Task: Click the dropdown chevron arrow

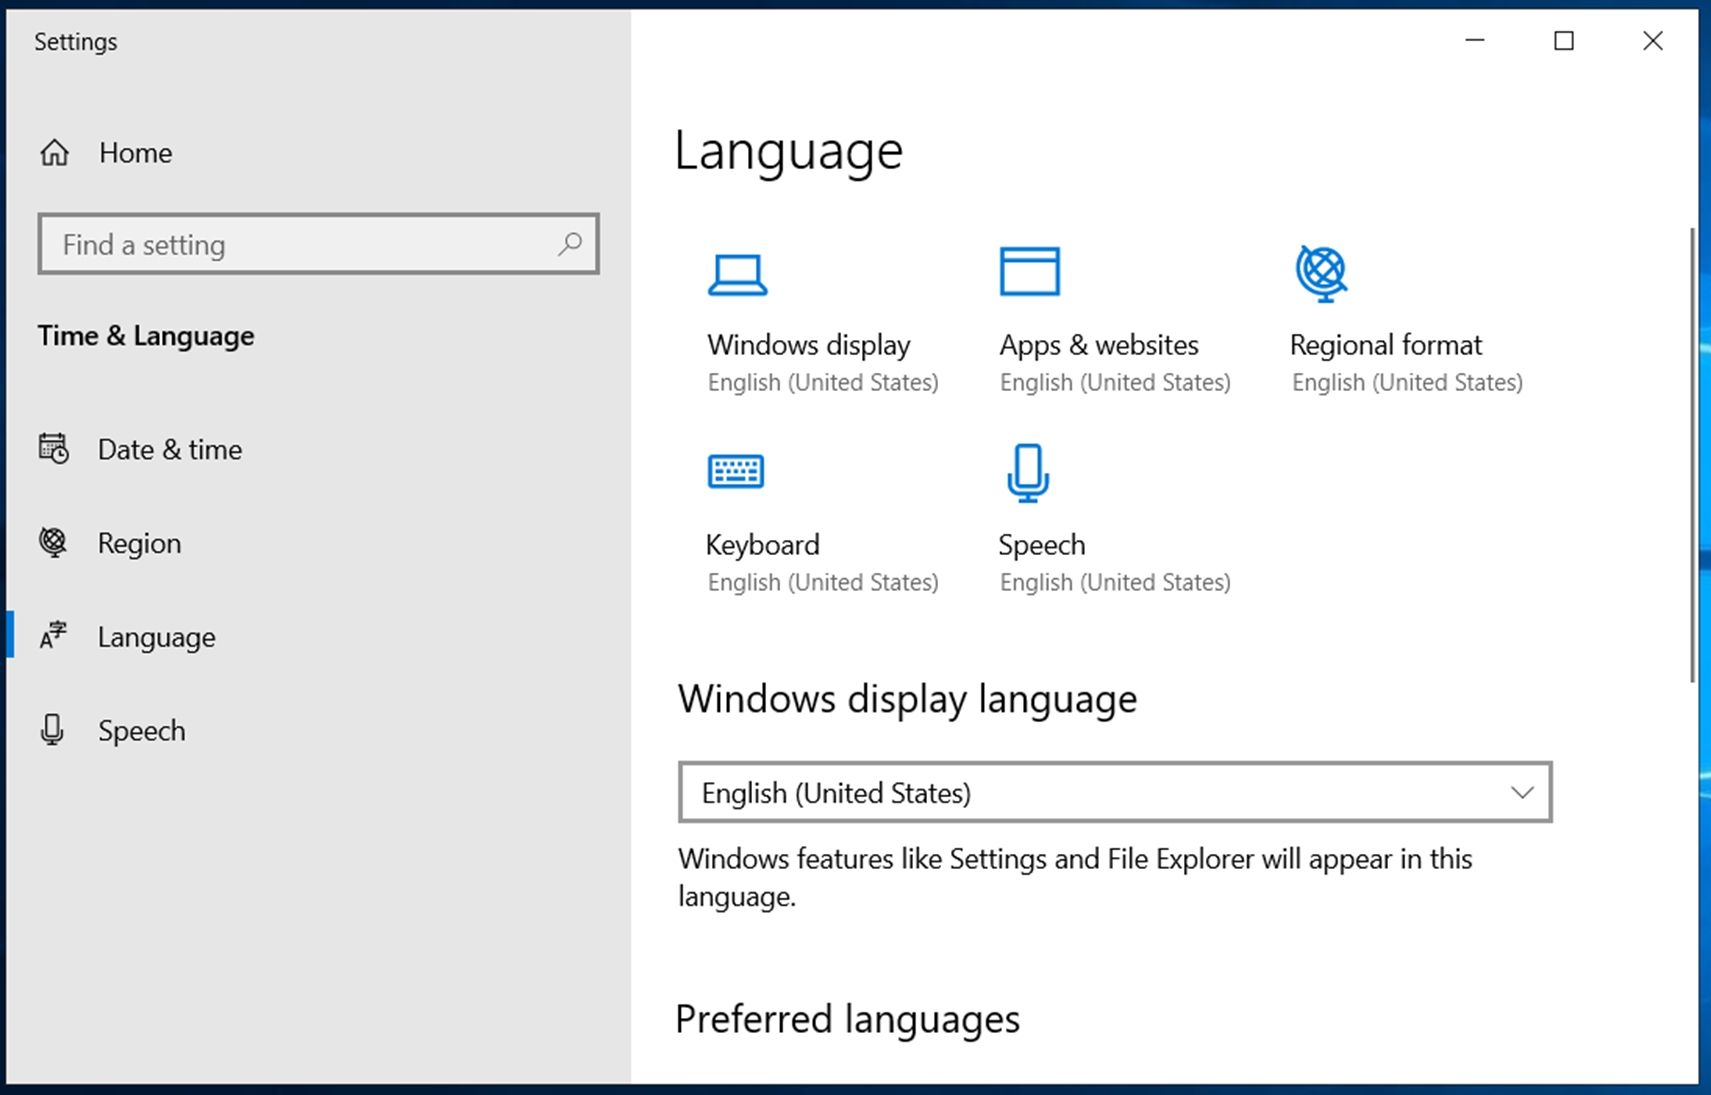Action: tap(1522, 793)
